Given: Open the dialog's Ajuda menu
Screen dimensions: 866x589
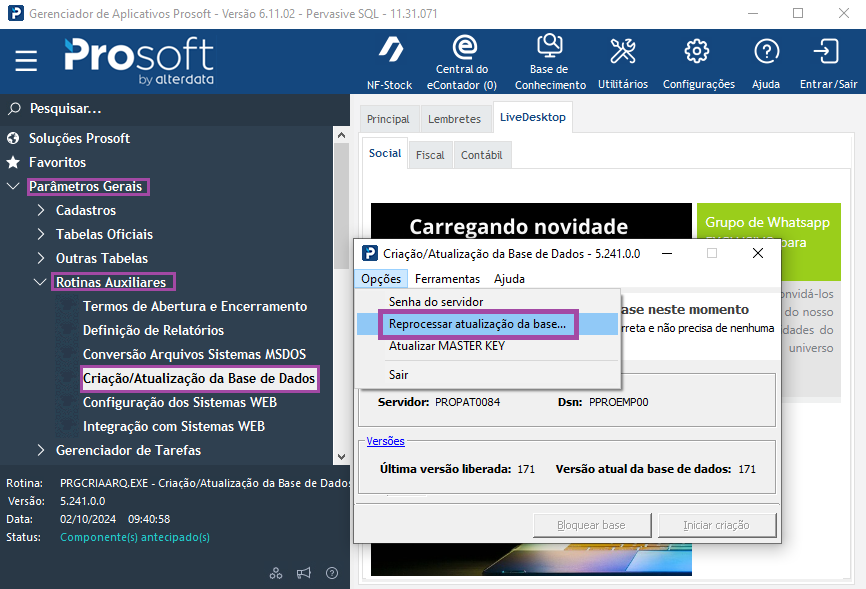Looking at the screenshot, I should click(509, 278).
